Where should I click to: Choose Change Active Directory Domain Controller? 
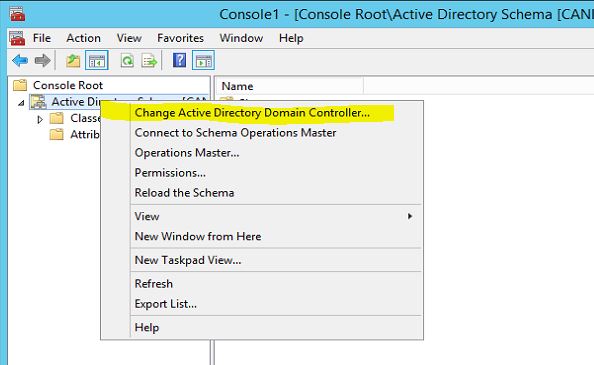pyautogui.click(x=262, y=113)
